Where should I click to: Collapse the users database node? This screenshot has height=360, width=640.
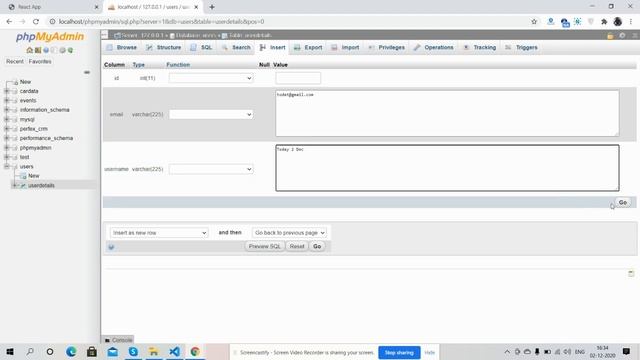point(7,167)
